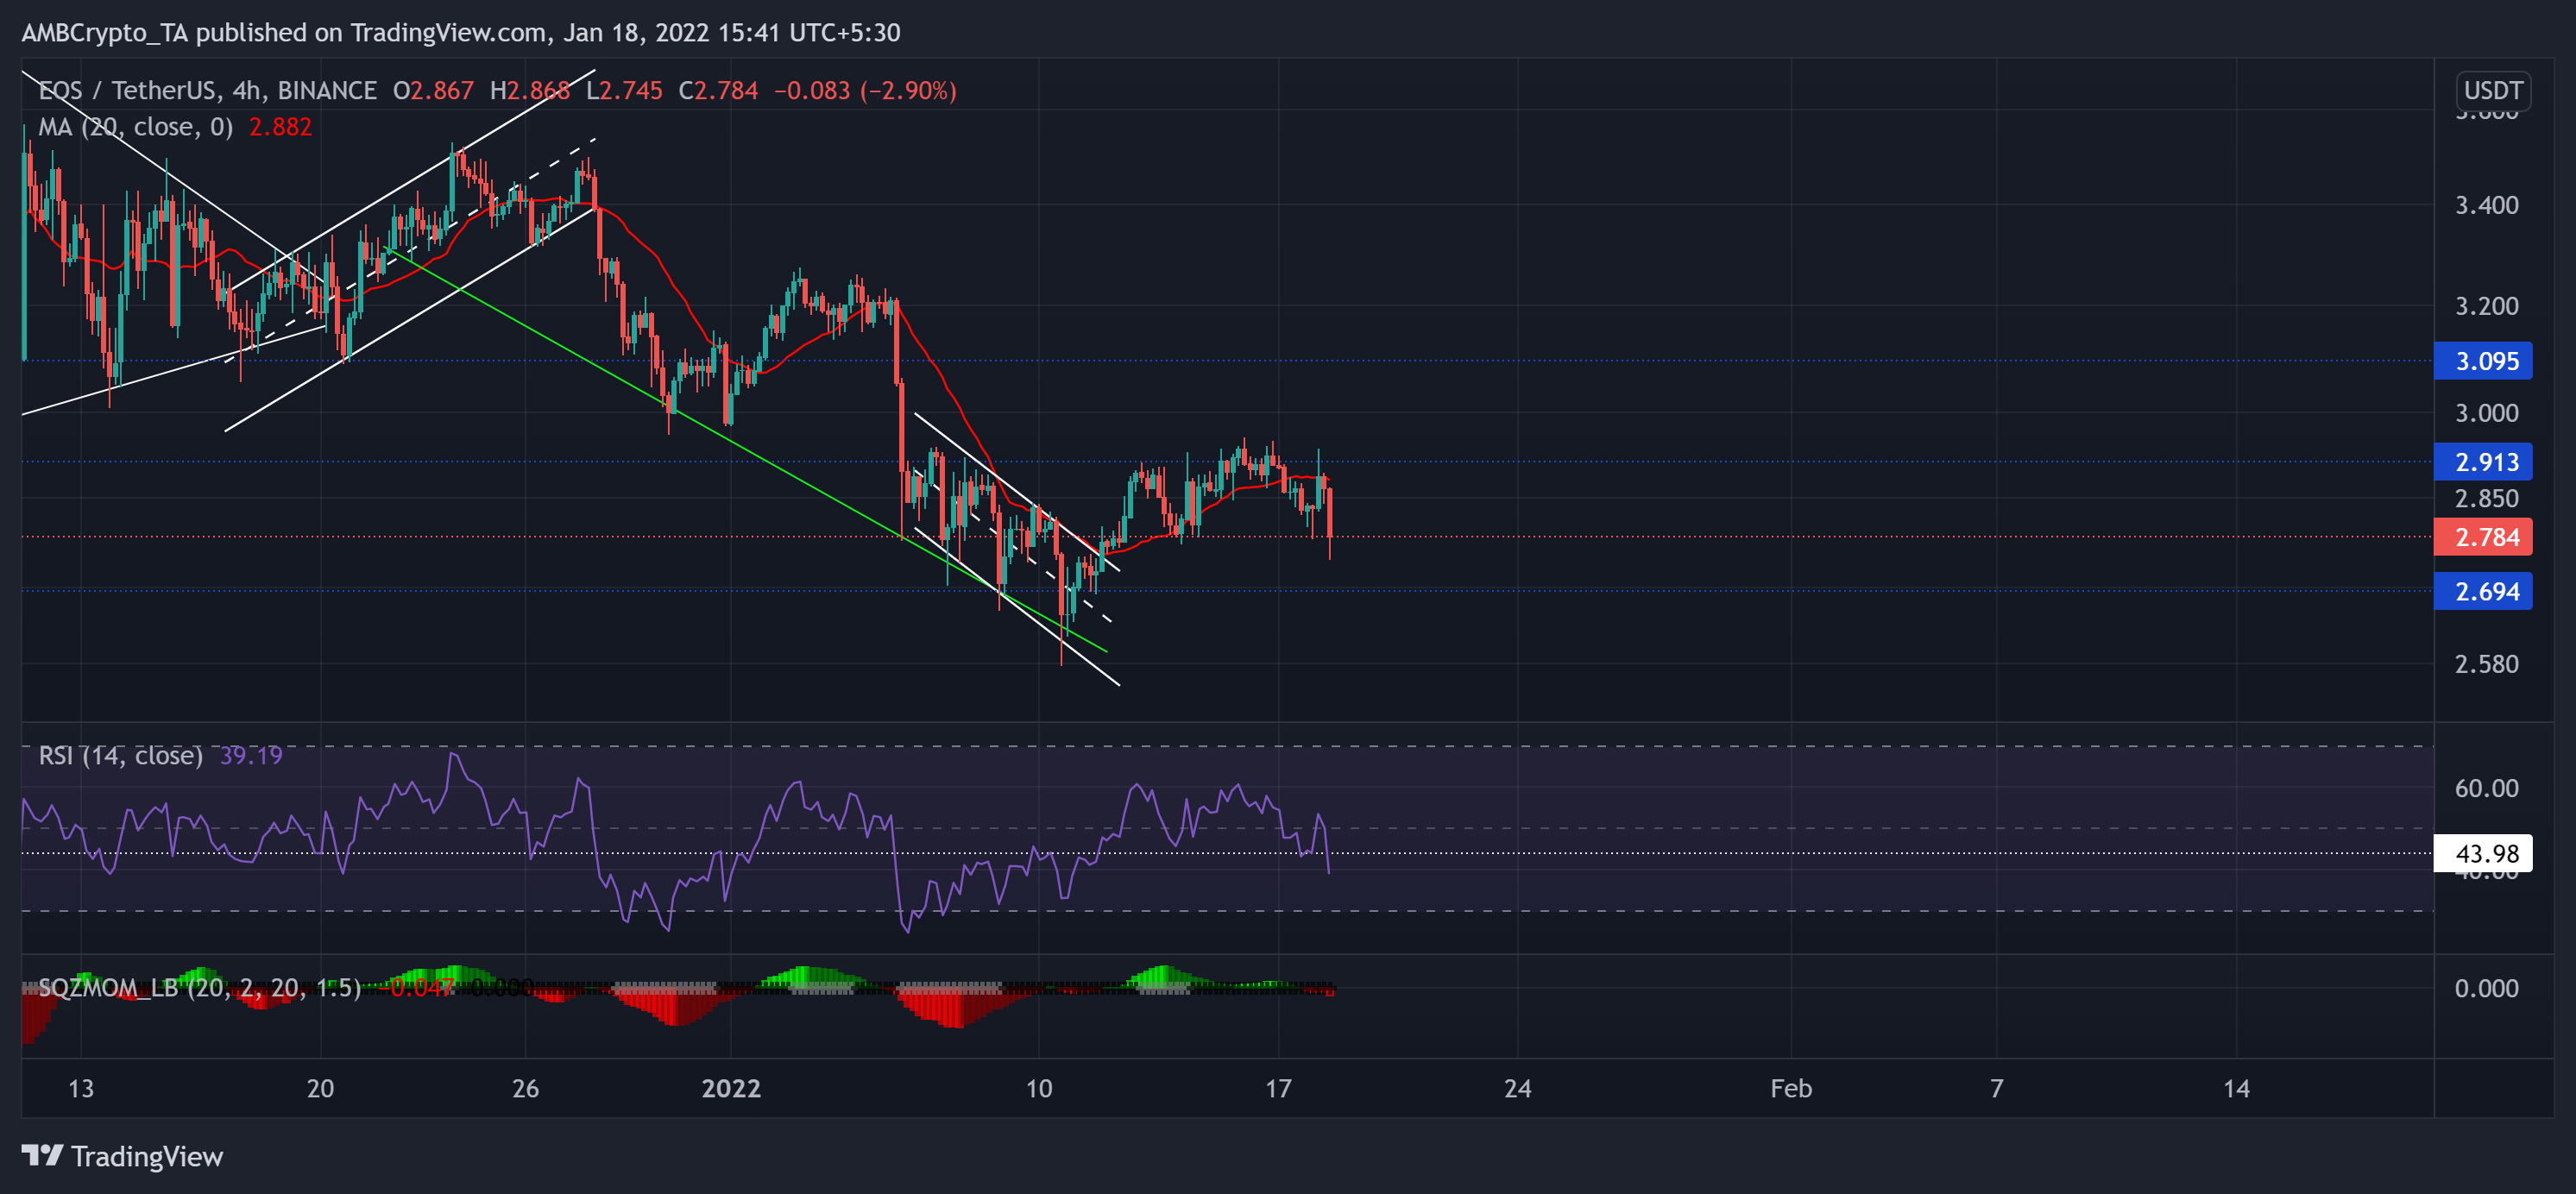Click the EOS / TetherUS symbol title
The width and height of the screenshot is (2576, 1194).
pyautogui.click(x=128, y=91)
